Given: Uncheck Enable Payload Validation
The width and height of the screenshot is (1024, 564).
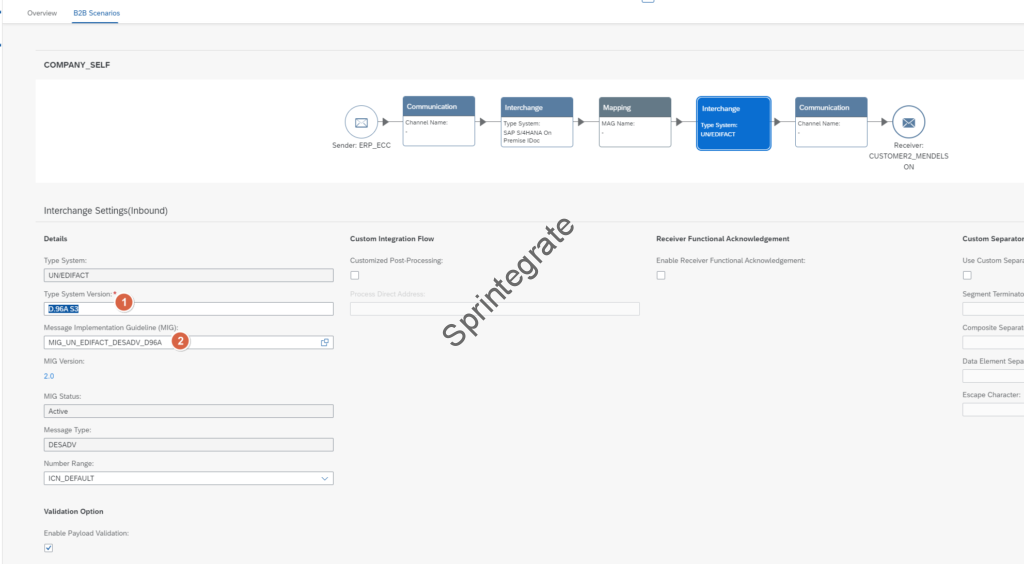Looking at the screenshot, I should tap(49, 548).
